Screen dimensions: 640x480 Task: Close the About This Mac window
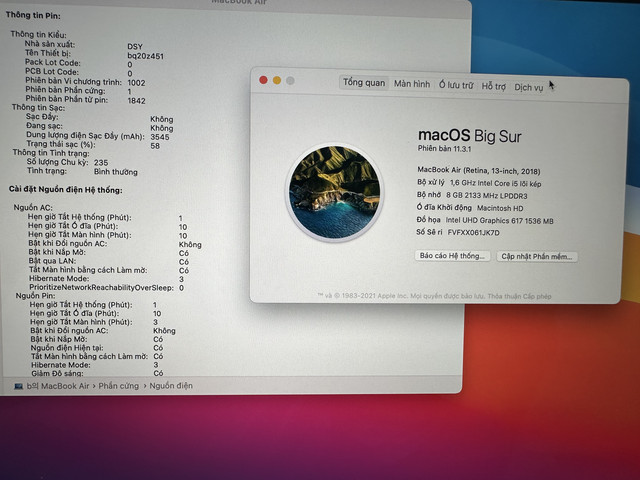[x=263, y=80]
